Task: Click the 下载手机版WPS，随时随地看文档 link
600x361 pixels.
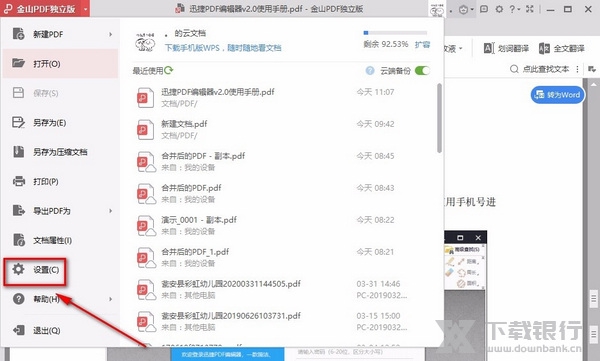Action: tap(223, 48)
